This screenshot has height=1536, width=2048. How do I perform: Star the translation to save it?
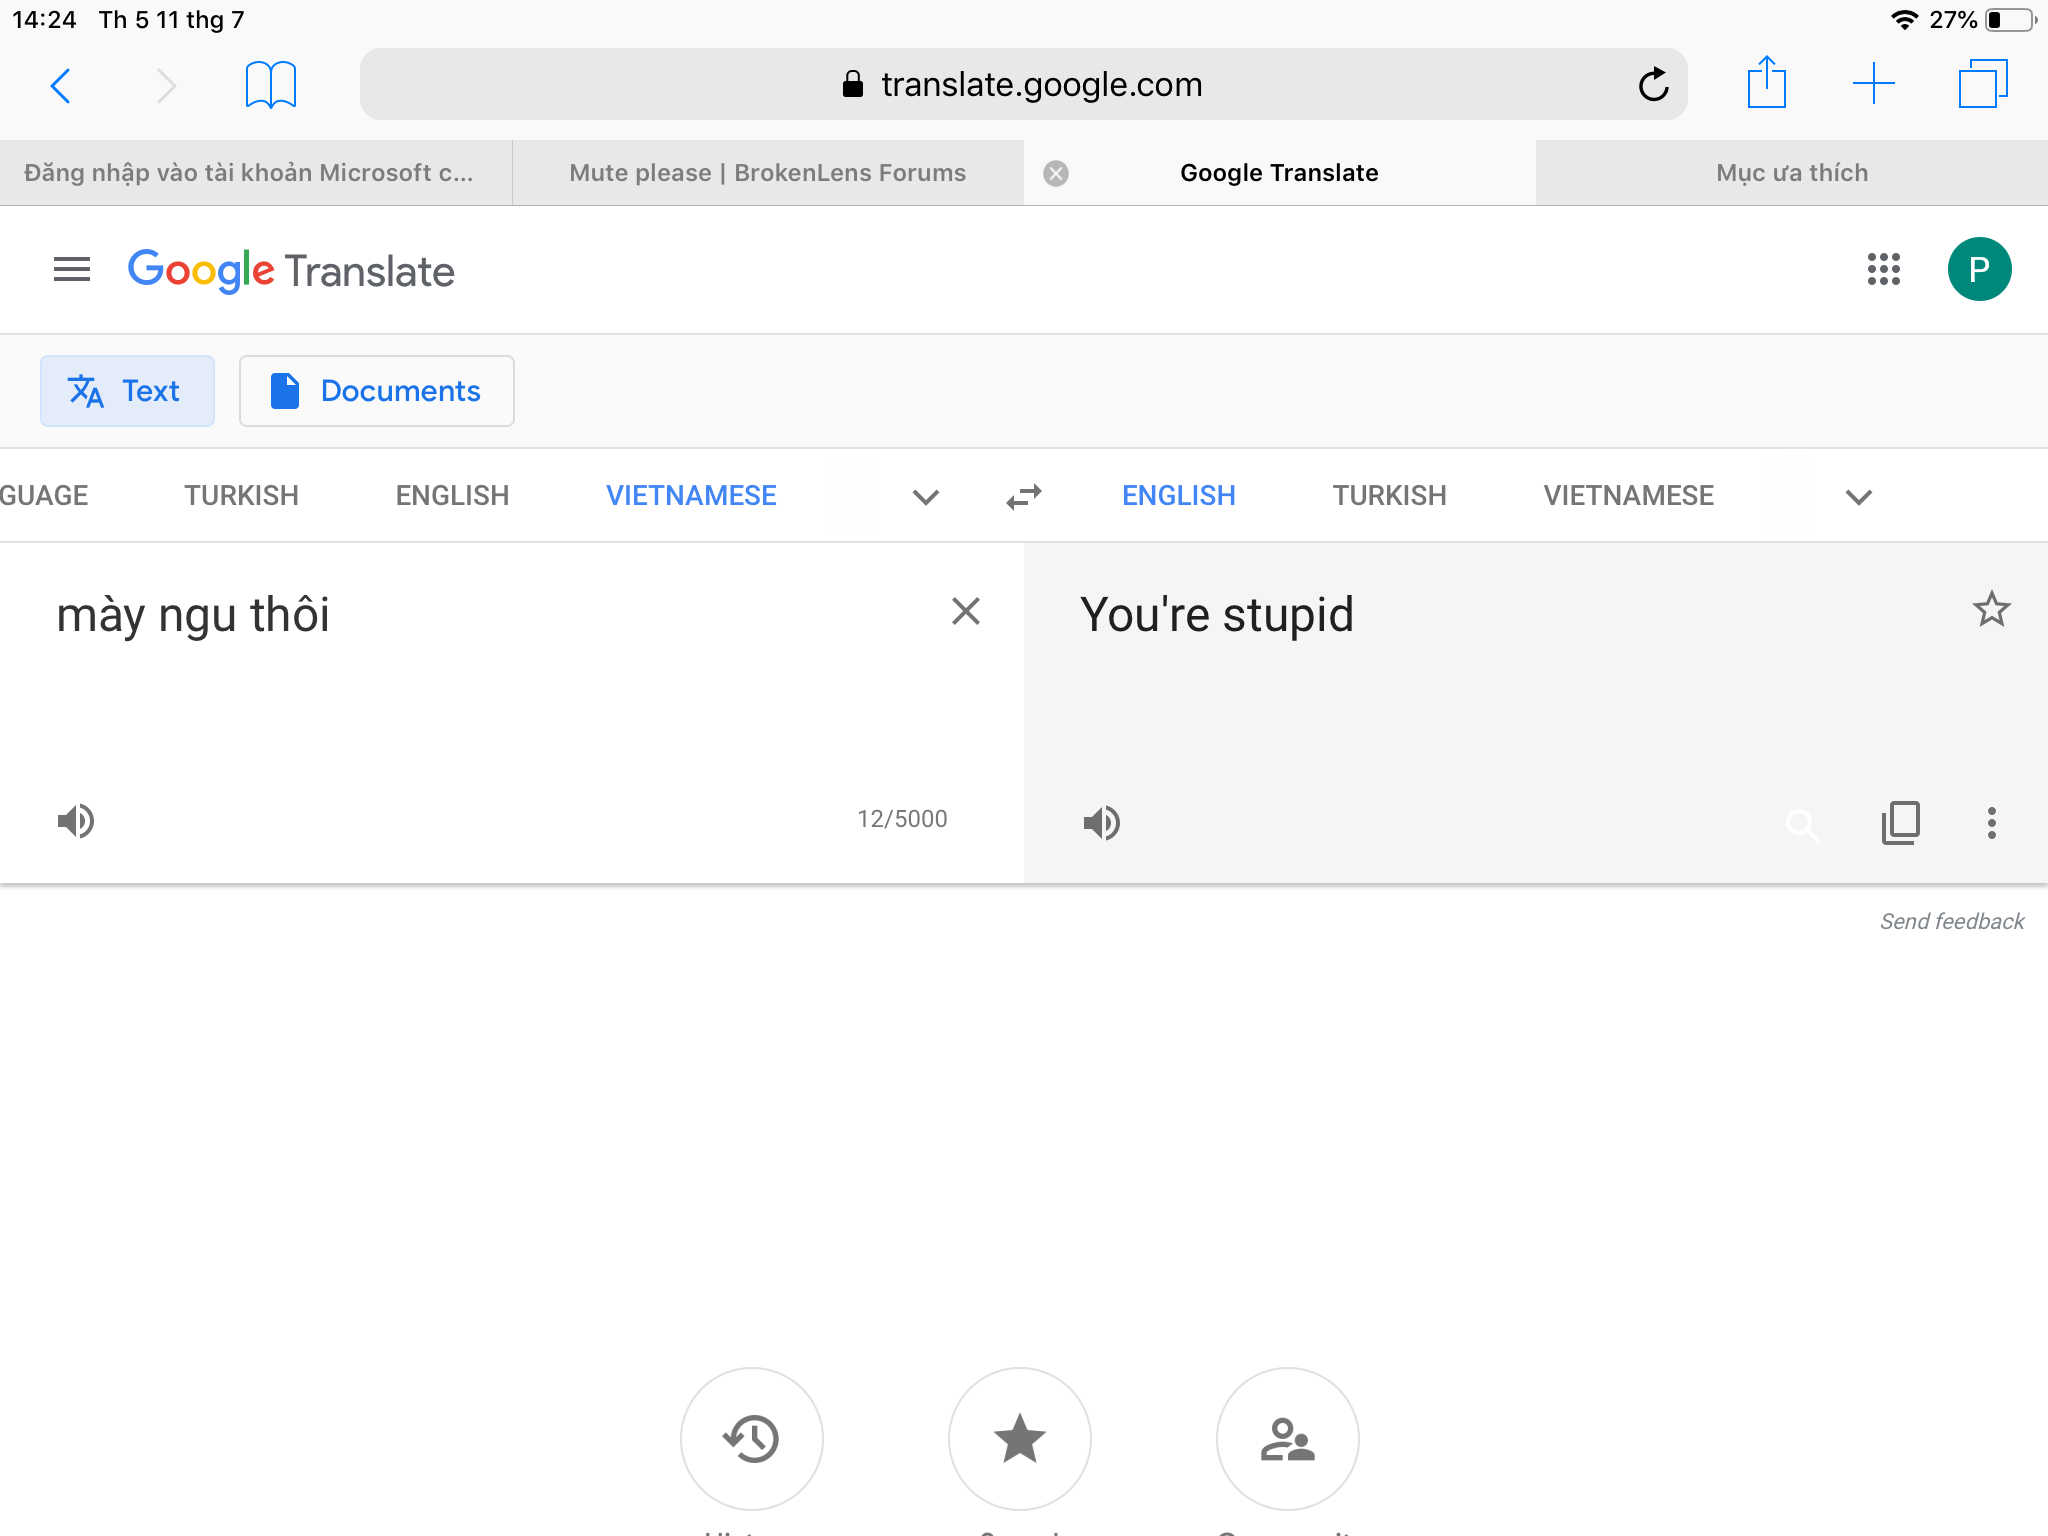(x=1991, y=609)
